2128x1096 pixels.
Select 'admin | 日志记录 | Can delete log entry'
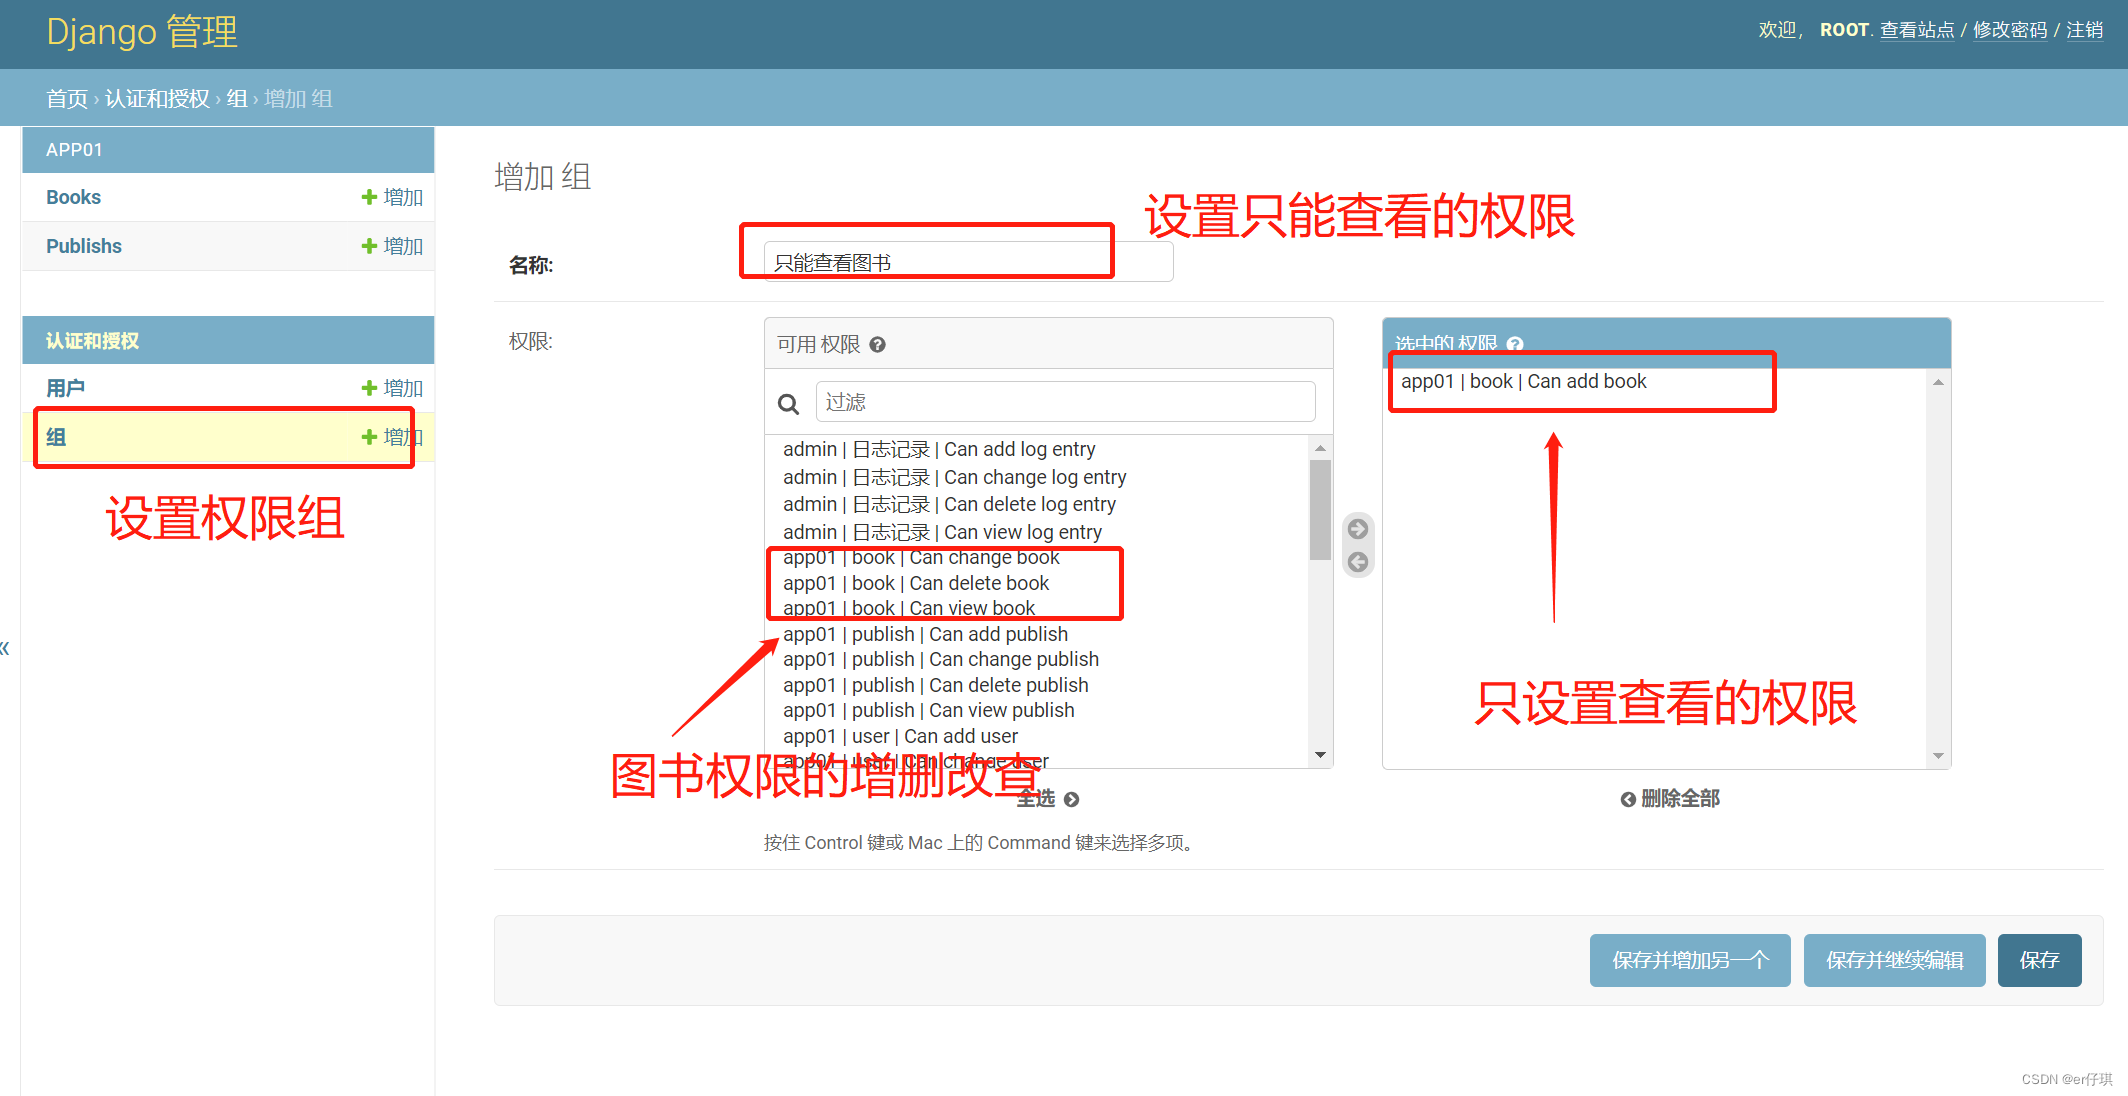click(949, 504)
